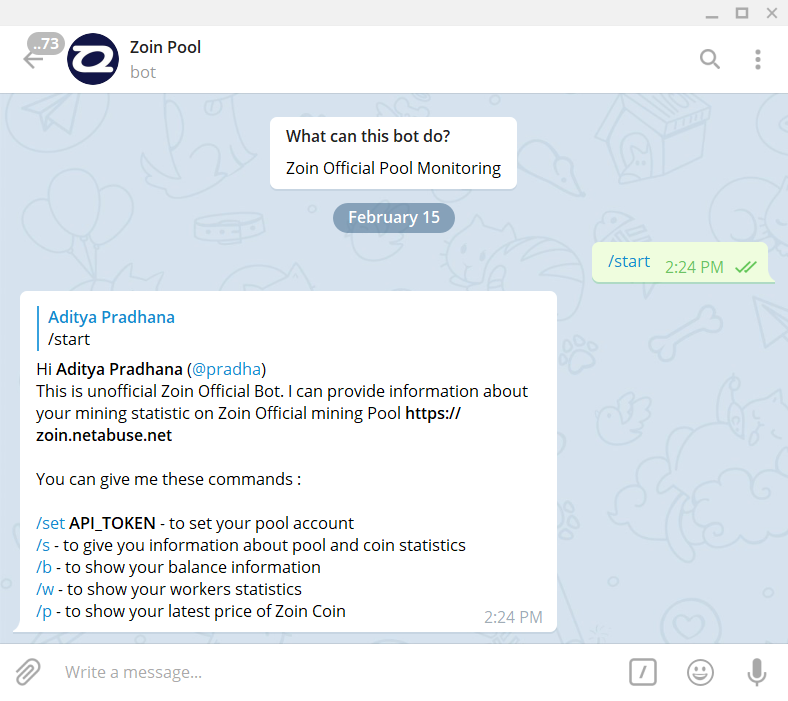Image resolution: width=788 pixels, height=701 pixels.
Task: Click the February 15 date badge
Action: click(394, 218)
